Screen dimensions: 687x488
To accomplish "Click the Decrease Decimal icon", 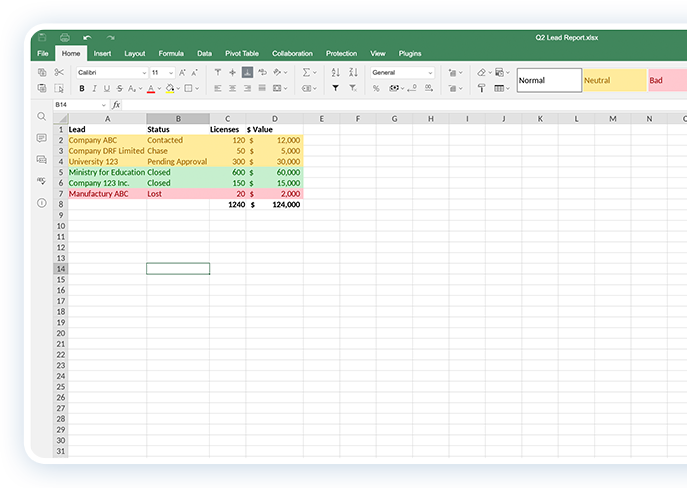I will 412,88.
